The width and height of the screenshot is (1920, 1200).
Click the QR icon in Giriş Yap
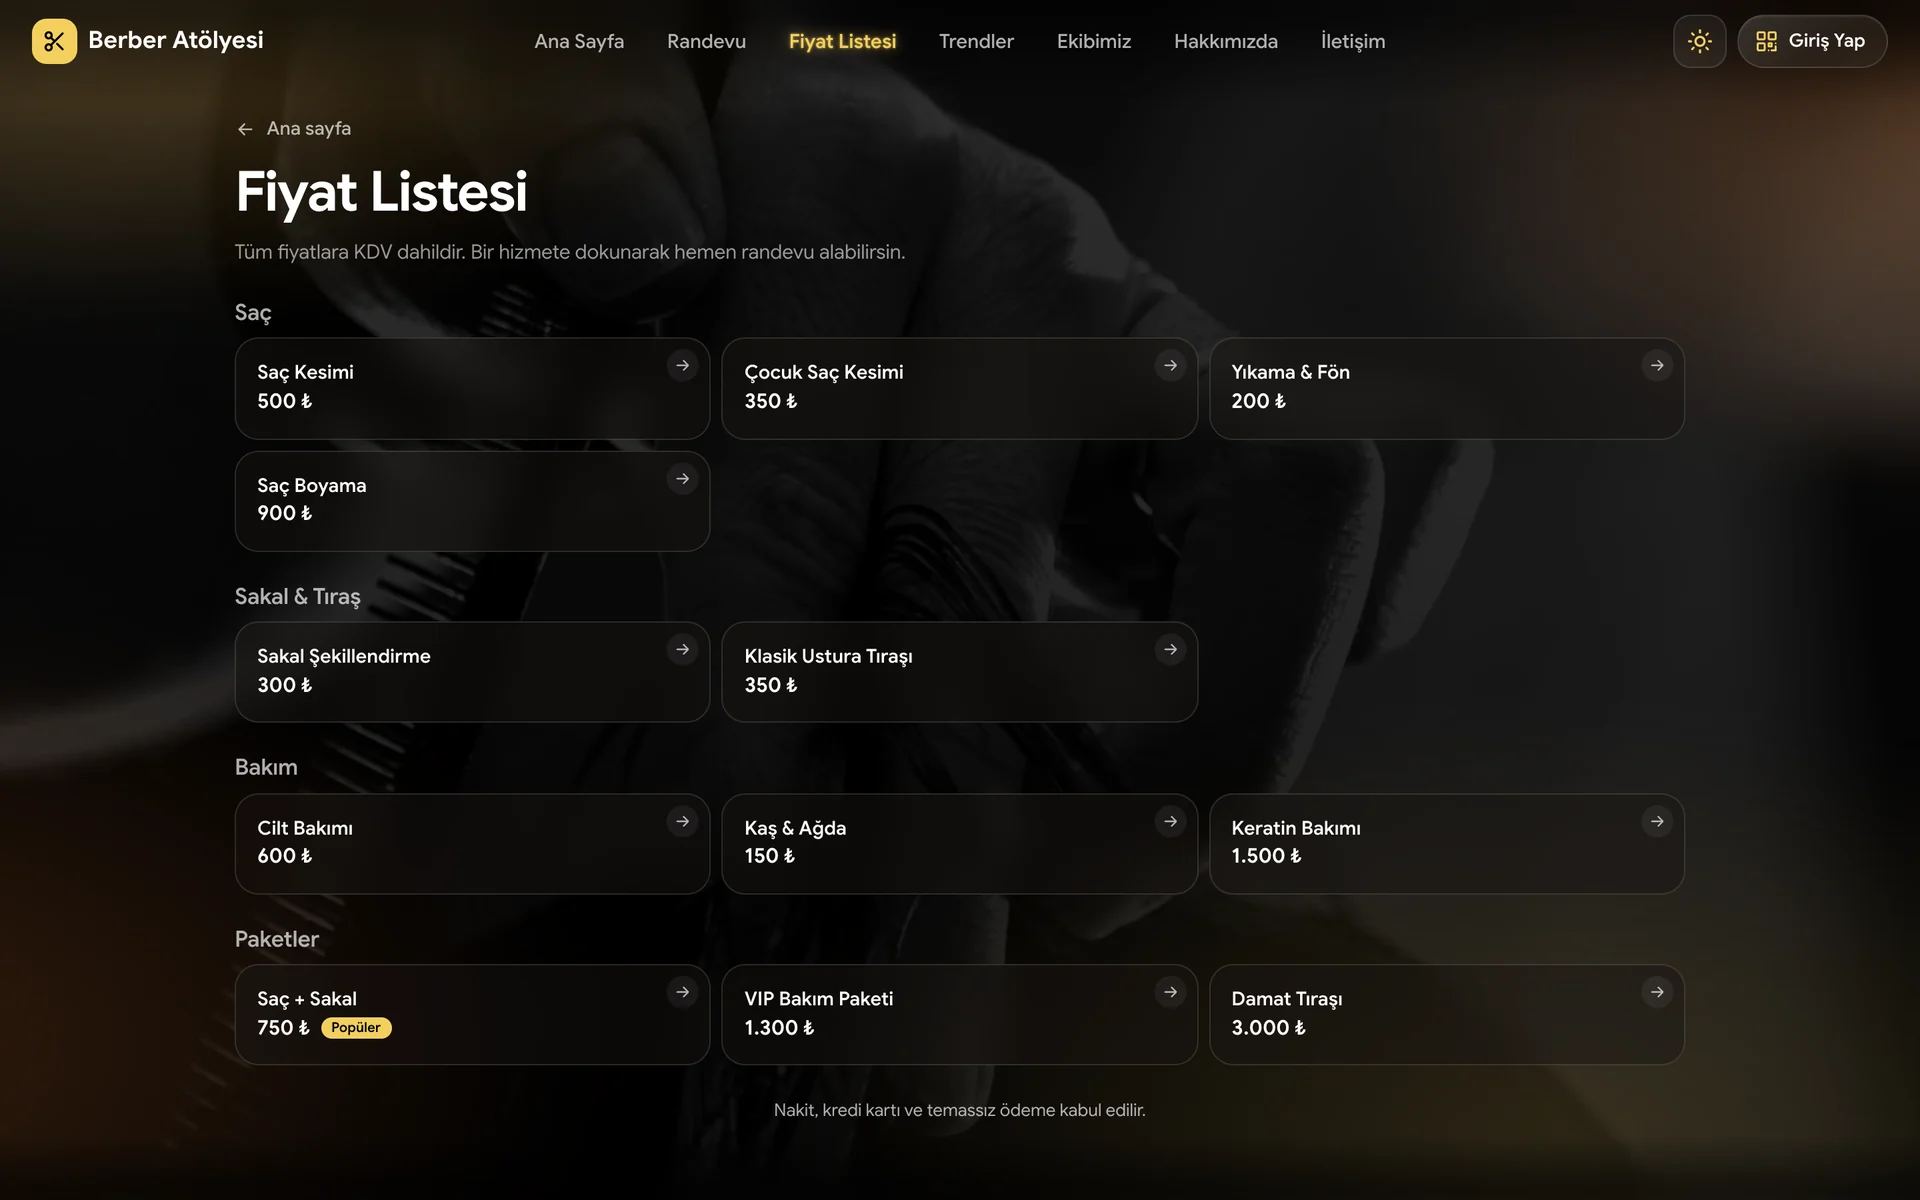(x=1766, y=41)
